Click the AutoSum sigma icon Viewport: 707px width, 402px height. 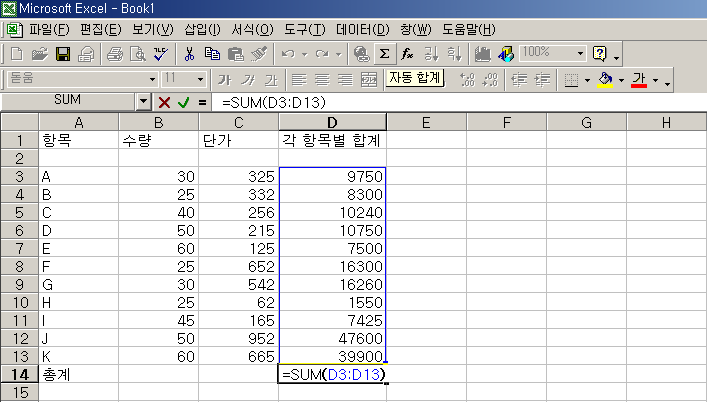click(x=385, y=54)
